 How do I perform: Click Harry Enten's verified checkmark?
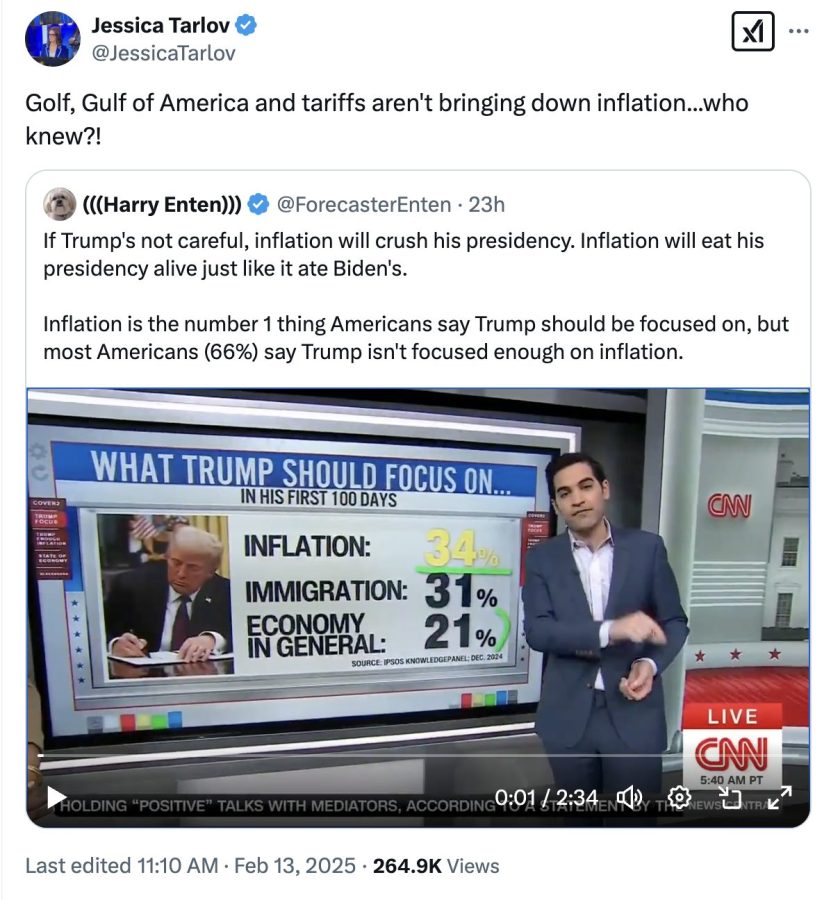click(258, 205)
